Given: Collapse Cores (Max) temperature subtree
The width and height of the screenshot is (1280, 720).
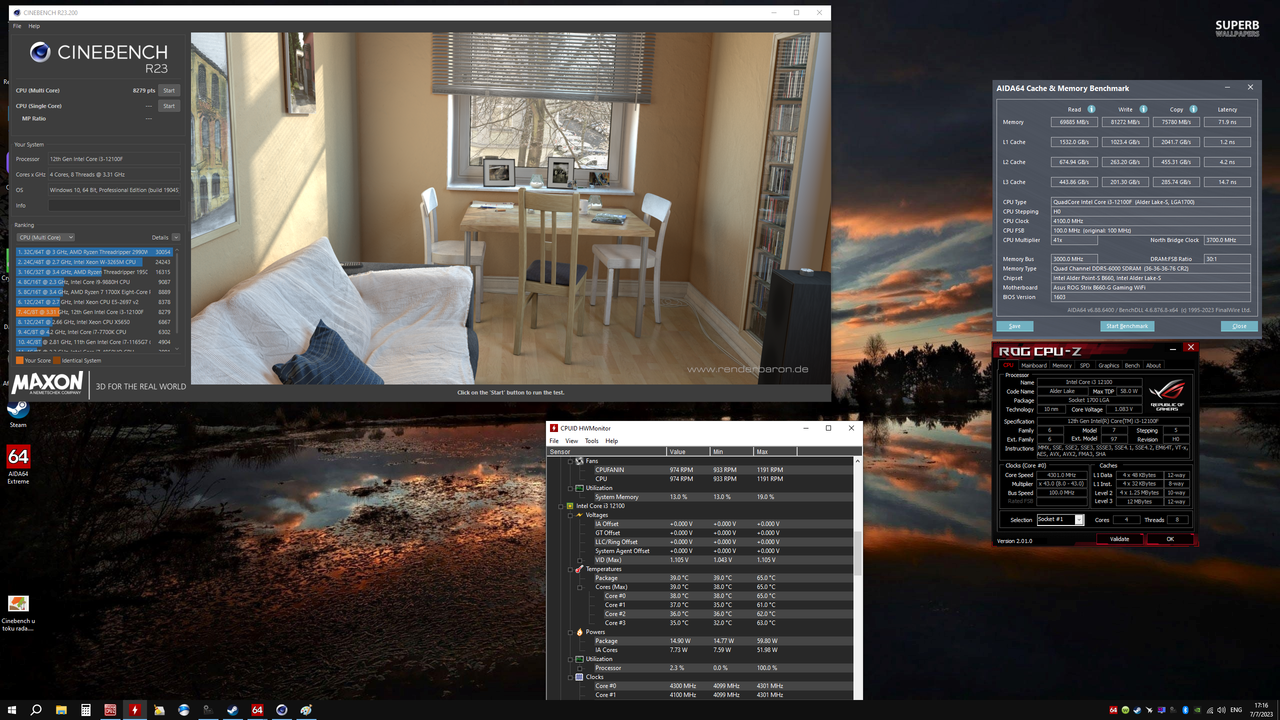Looking at the screenshot, I should pos(580,587).
